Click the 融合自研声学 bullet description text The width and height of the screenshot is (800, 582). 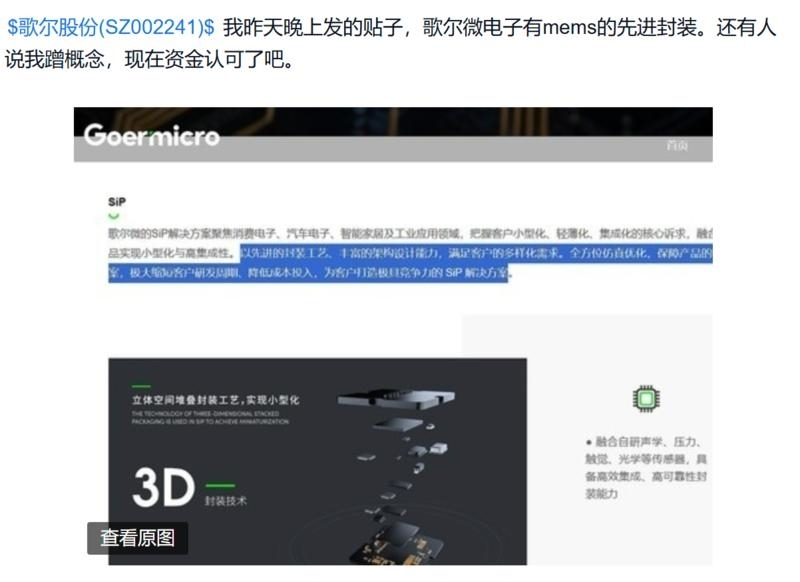646,468
